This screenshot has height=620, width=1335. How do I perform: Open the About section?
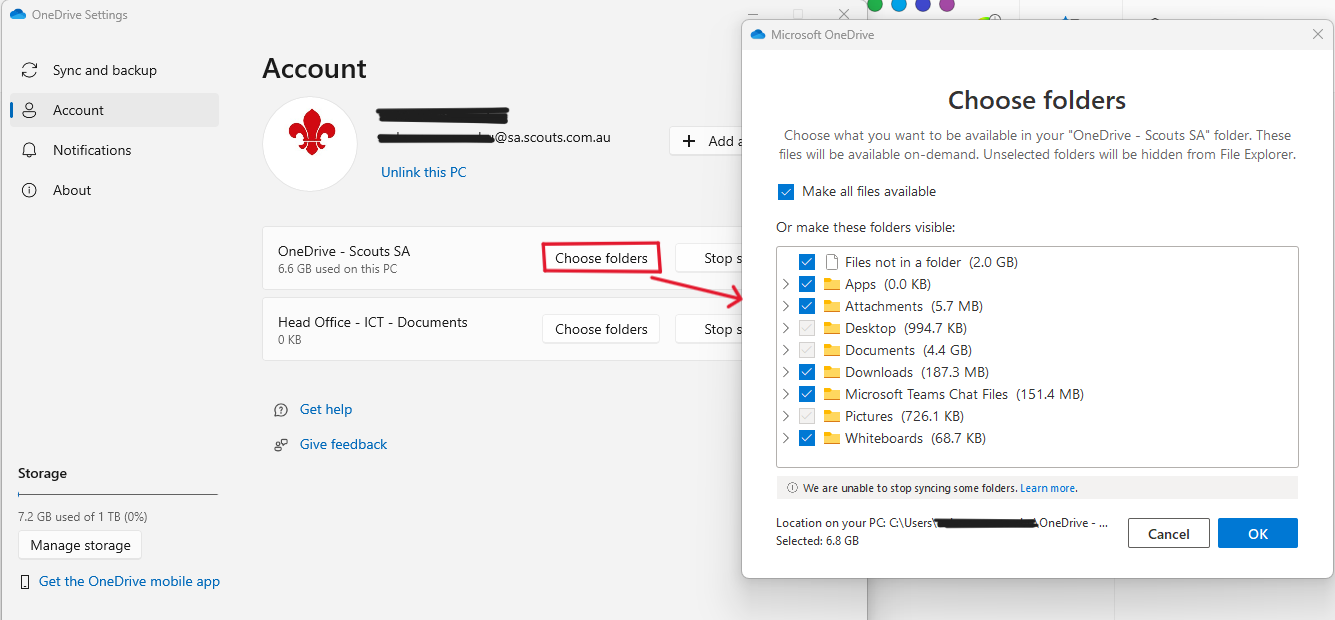[x=114, y=190]
